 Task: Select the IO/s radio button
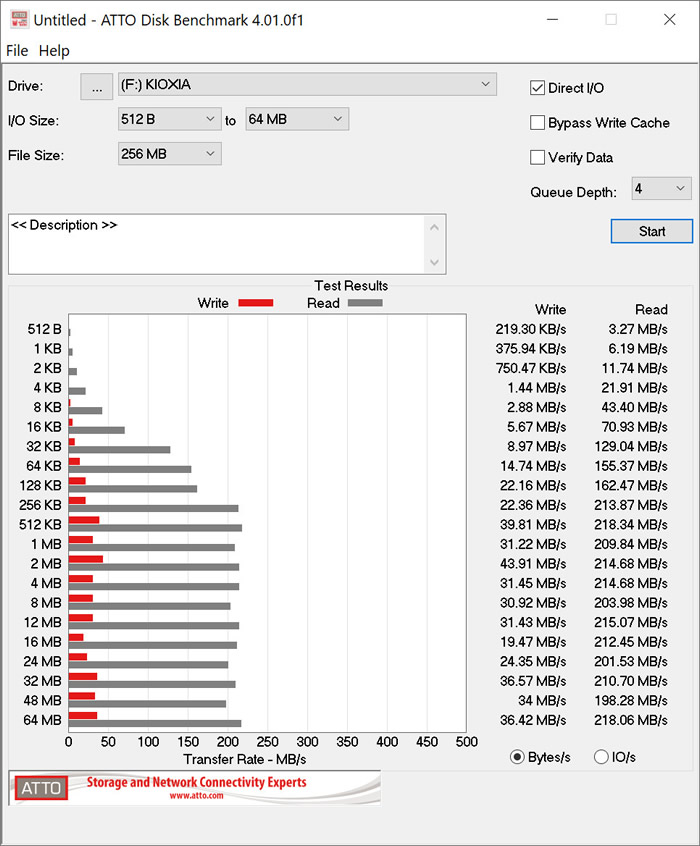tap(601, 757)
